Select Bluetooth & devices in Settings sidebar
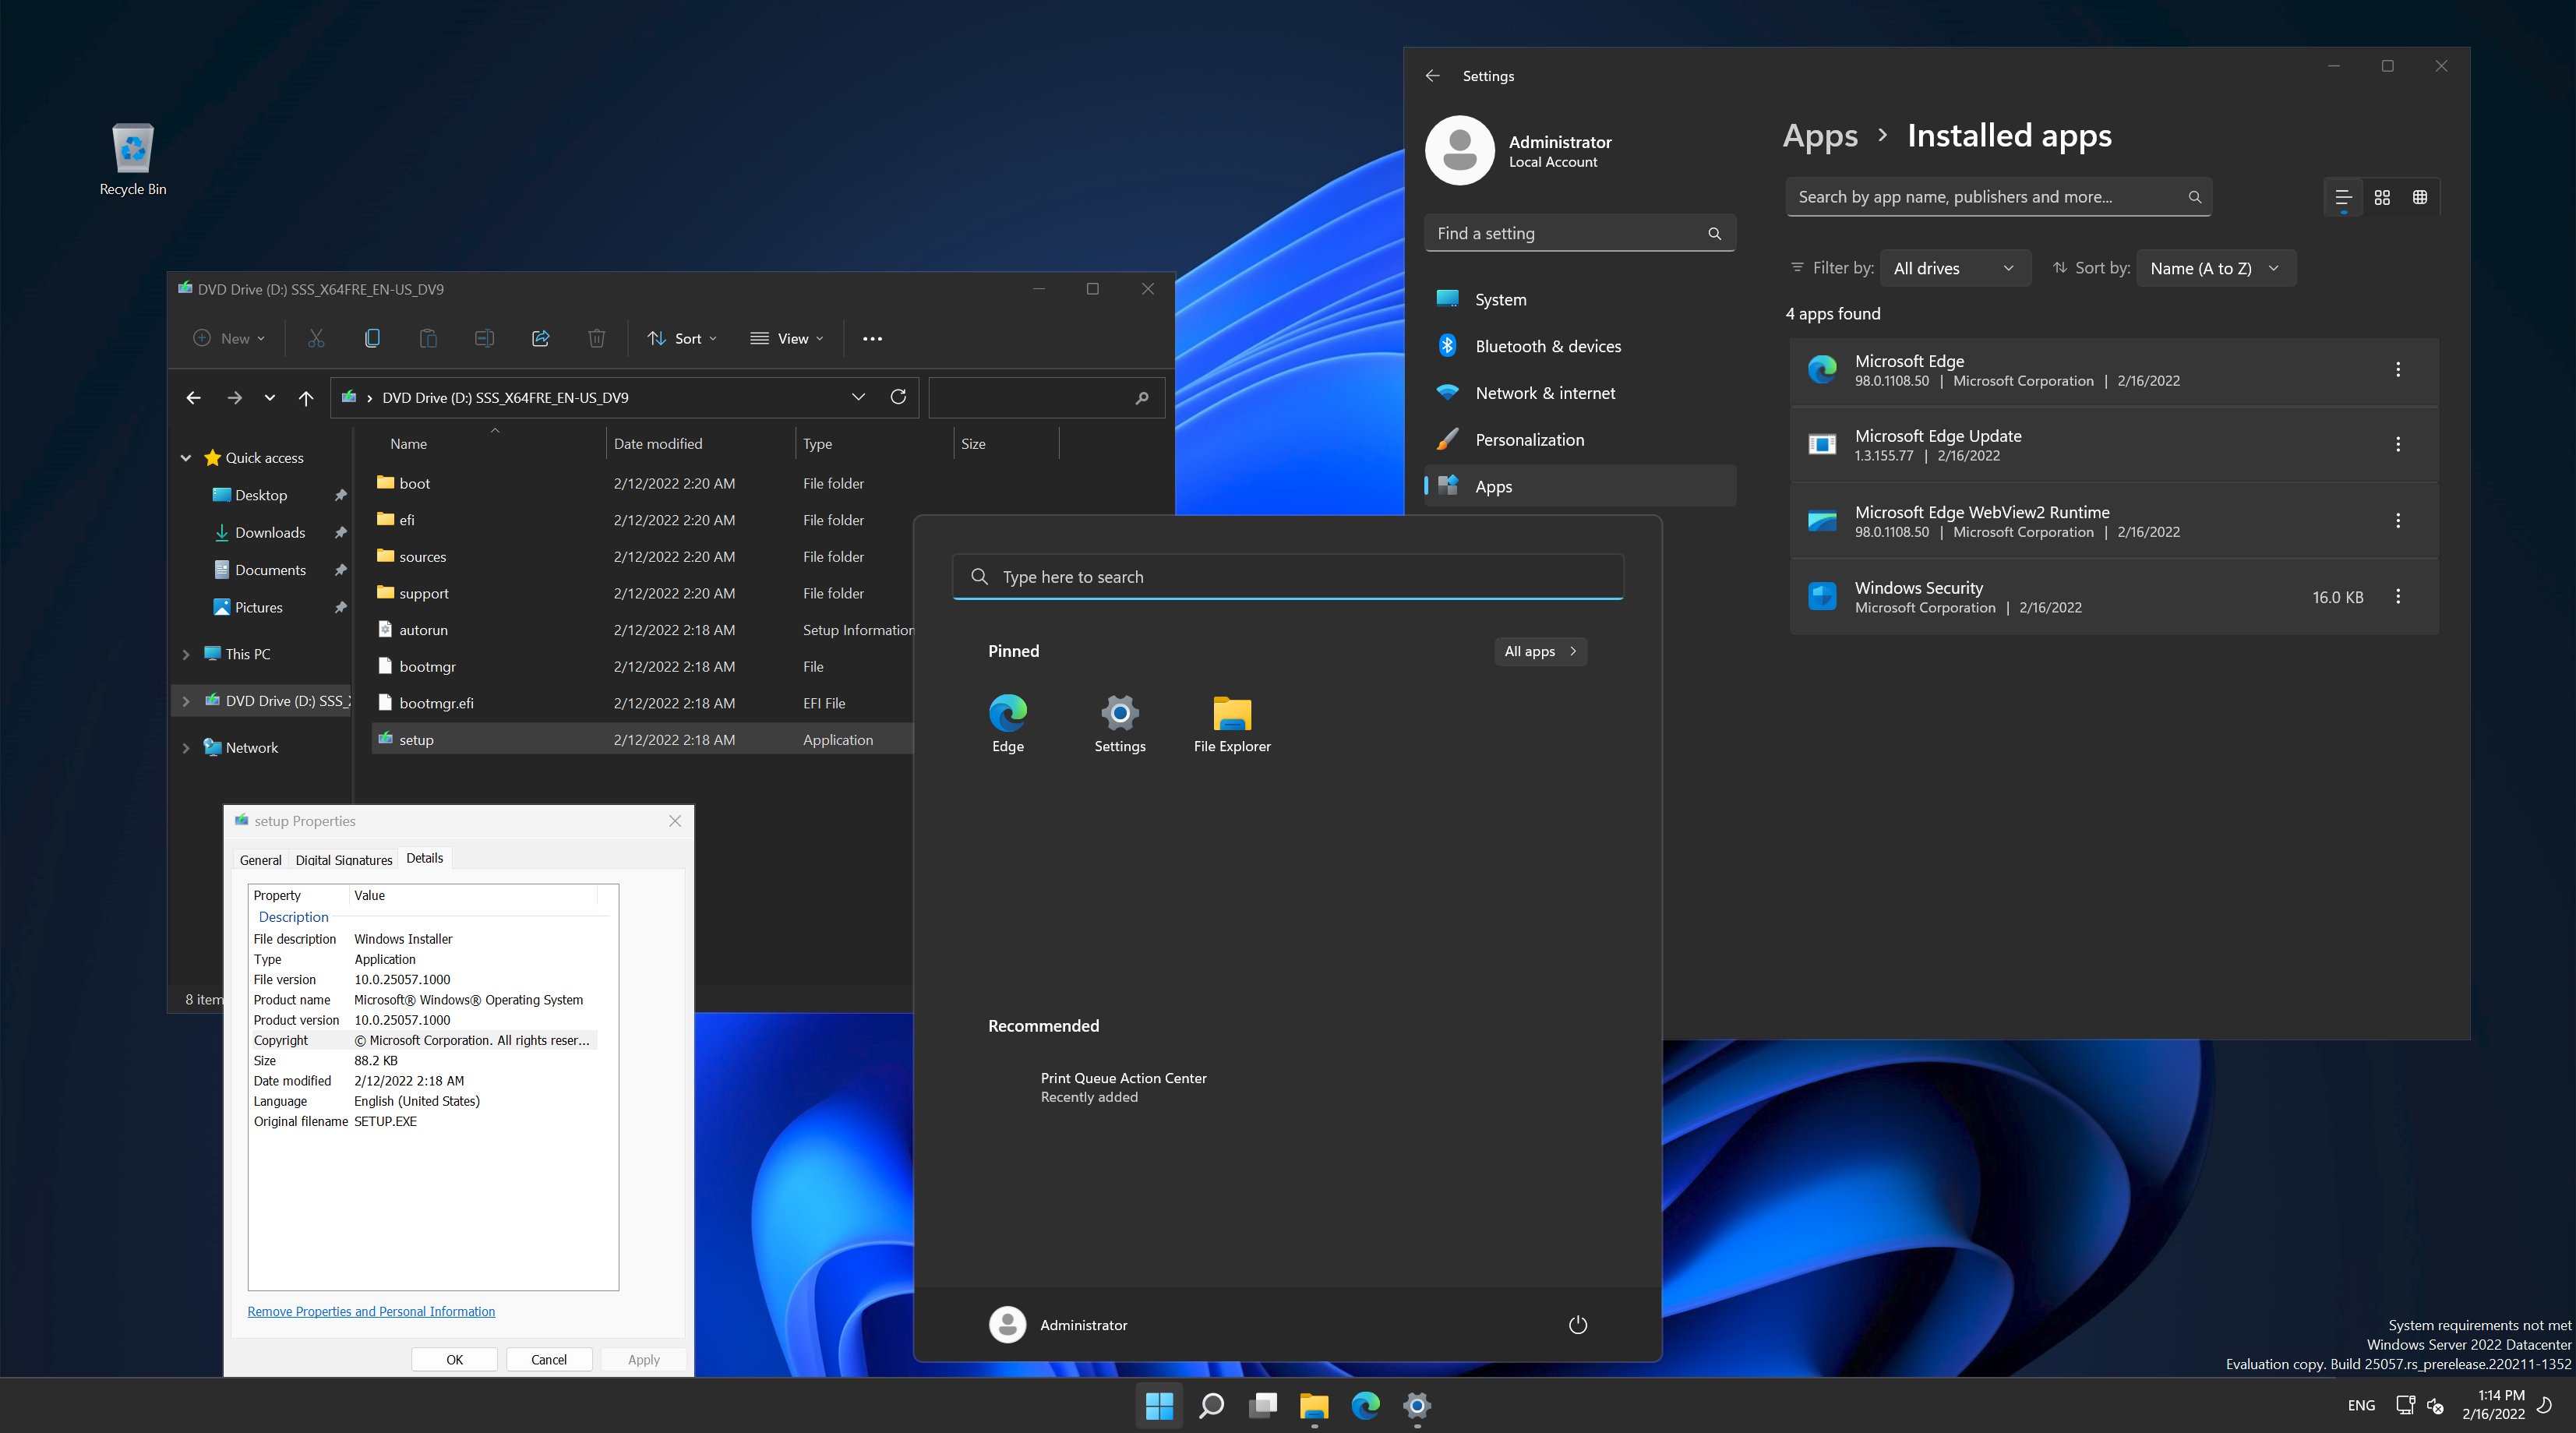Image resolution: width=2576 pixels, height=1433 pixels. click(x=1548, y=345)
